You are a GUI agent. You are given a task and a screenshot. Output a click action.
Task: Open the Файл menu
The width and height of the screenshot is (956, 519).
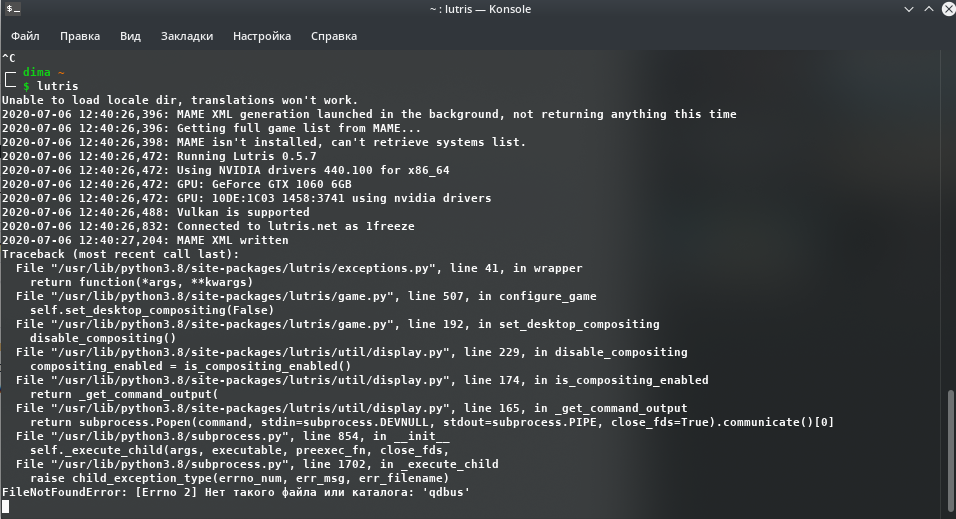point(25,36)
